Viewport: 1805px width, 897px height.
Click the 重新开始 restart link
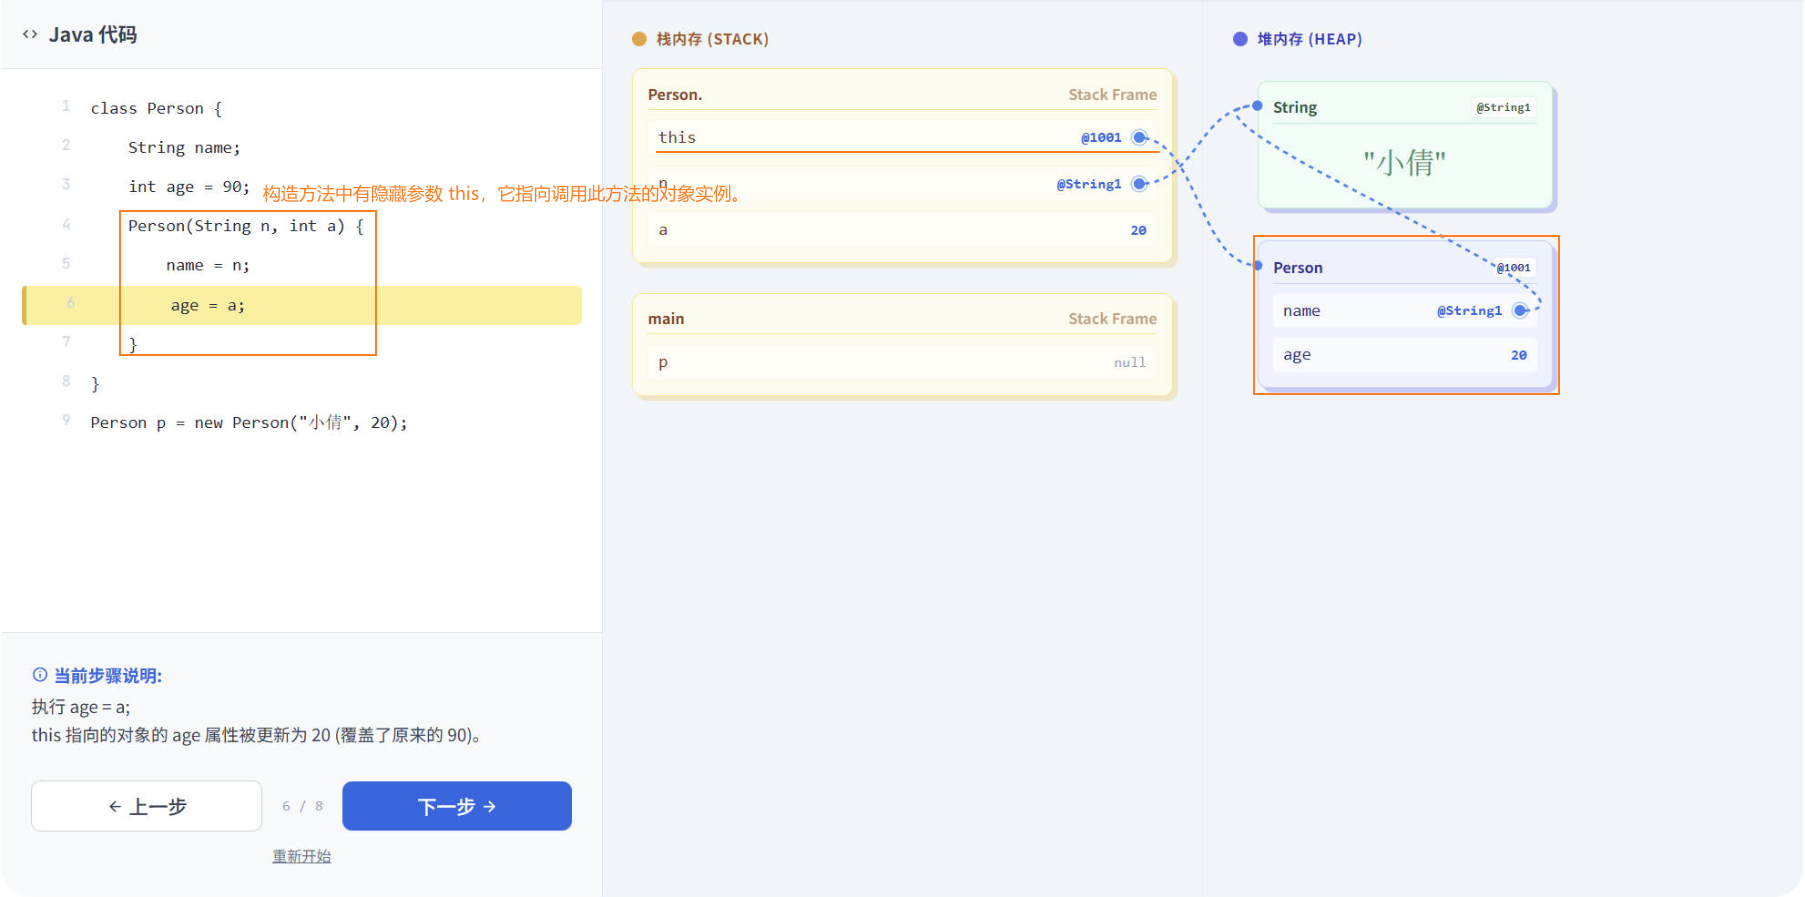click(301, 857)
